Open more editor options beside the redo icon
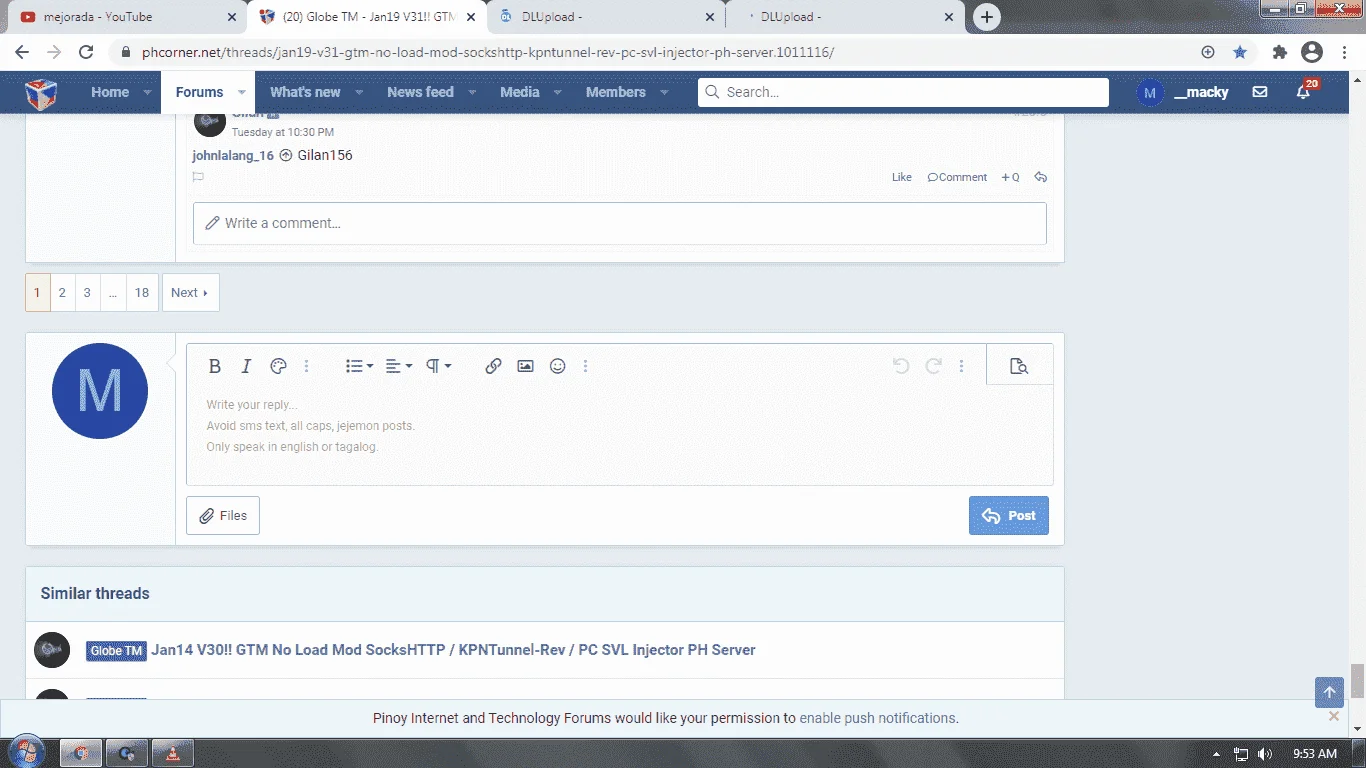Screen dimensions: 1366x768 coord(962,366)
